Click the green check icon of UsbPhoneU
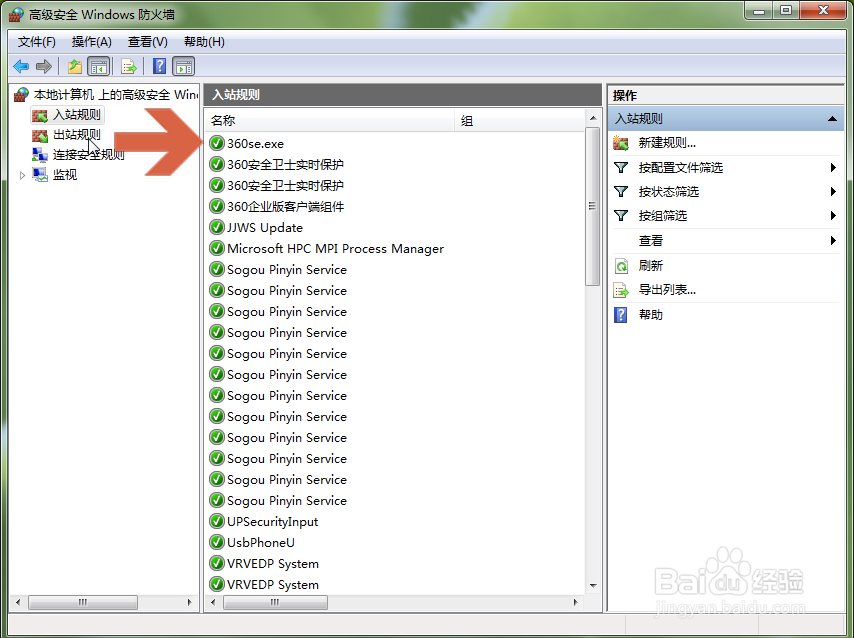The image size is (854, 638). tap(217, 543)
